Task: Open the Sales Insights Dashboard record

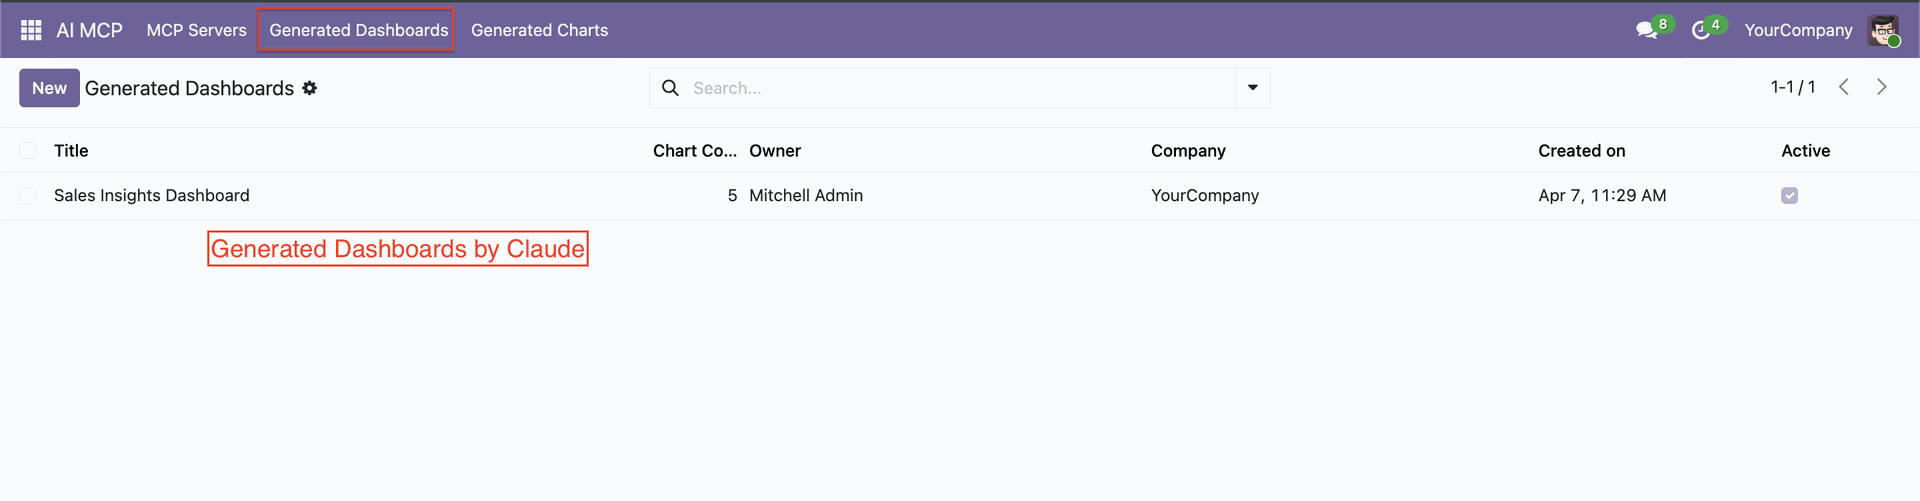Action: coord(152,196)
